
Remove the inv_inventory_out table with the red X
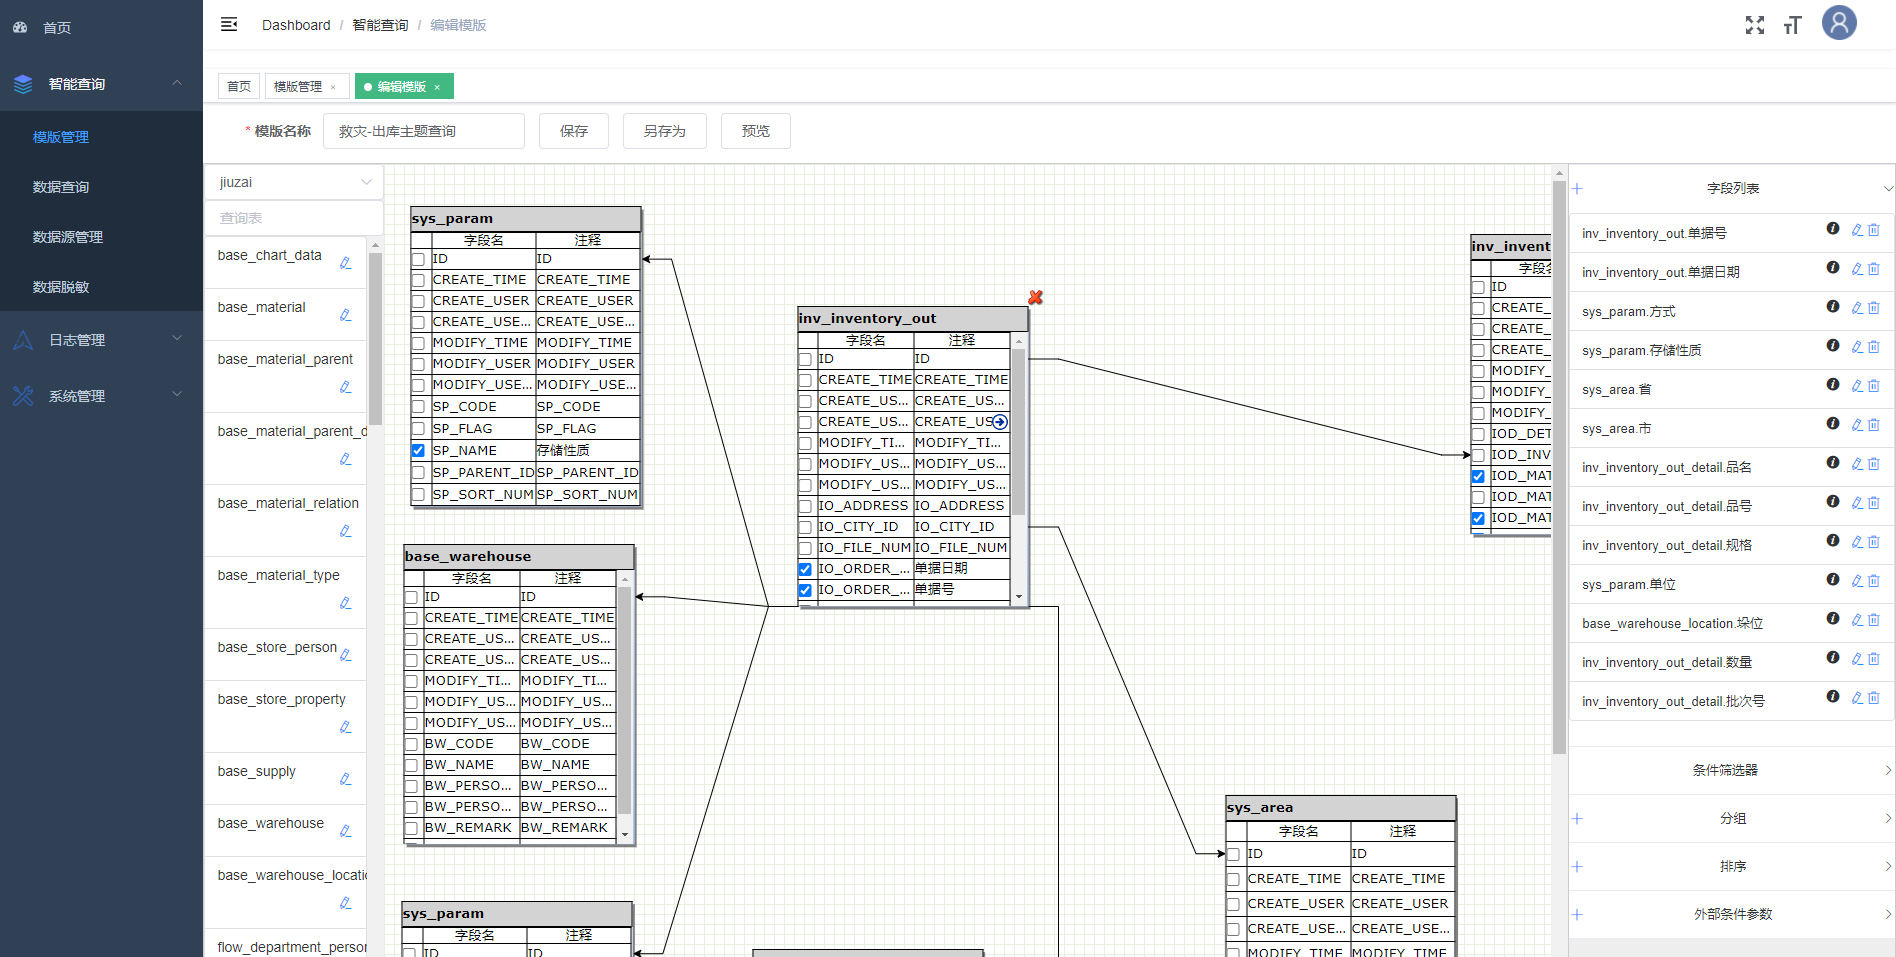pyautogui.click(x=1036, y=297)
